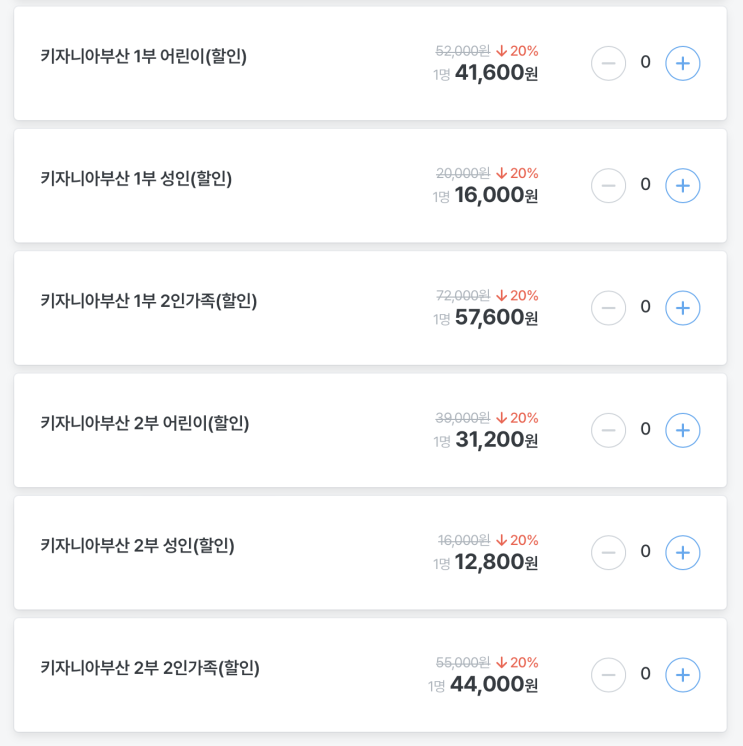Click plus icon for 2부 어린이(할인)
743x746 pixels.
click(682, 430)
